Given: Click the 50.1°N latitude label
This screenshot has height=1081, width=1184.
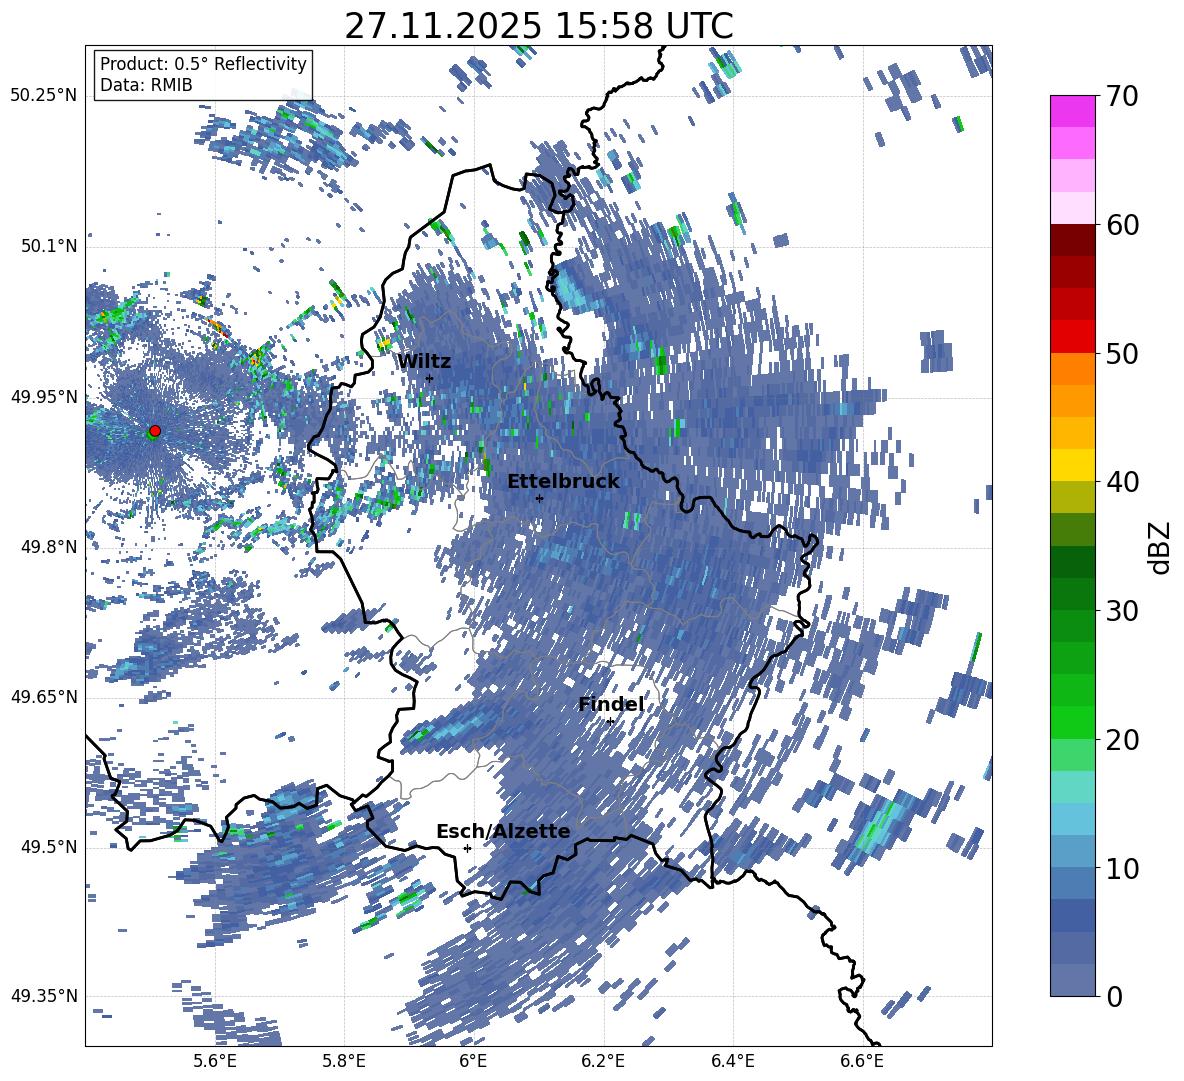Looking at the screenshot, I should click(x=50, y=246).
